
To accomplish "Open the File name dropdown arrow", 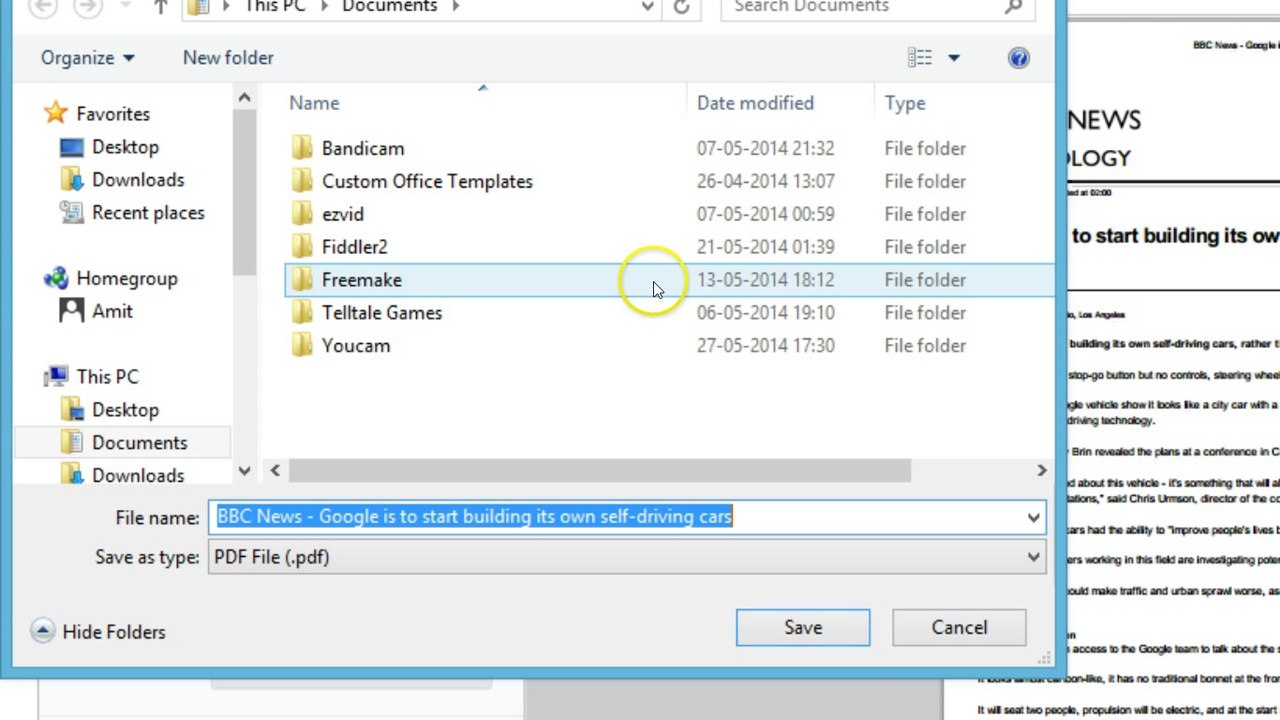I will [x=1033, y=517].
